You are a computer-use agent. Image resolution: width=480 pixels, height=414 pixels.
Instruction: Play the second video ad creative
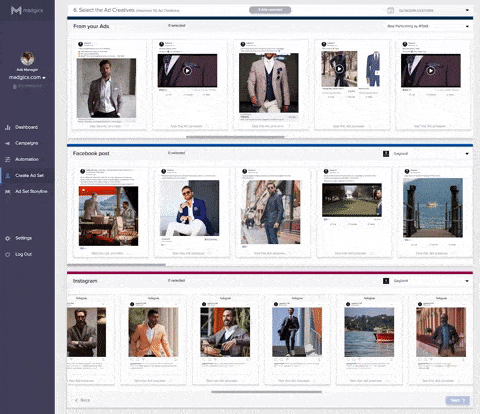(187, 70)
